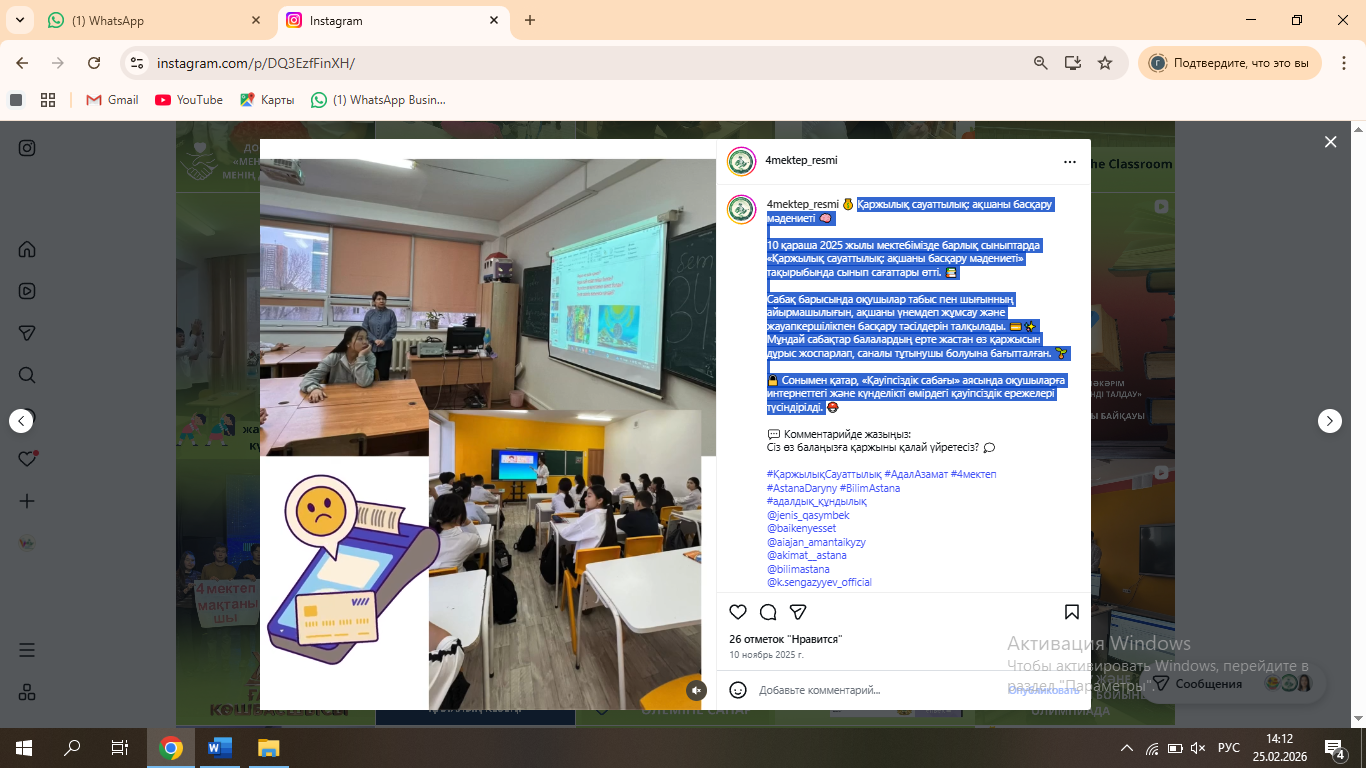This screenshot has height=768, width=1366.
Task: Click the Instagram logo in sidebar
Action: pyautogui.click(x=27, y=148)
